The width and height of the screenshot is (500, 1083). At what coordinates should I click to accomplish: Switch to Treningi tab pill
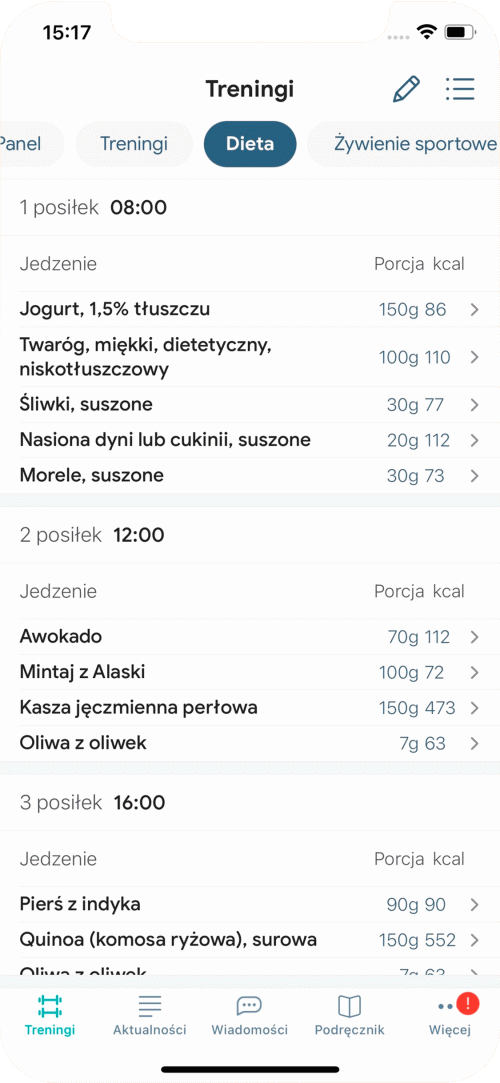134,144
